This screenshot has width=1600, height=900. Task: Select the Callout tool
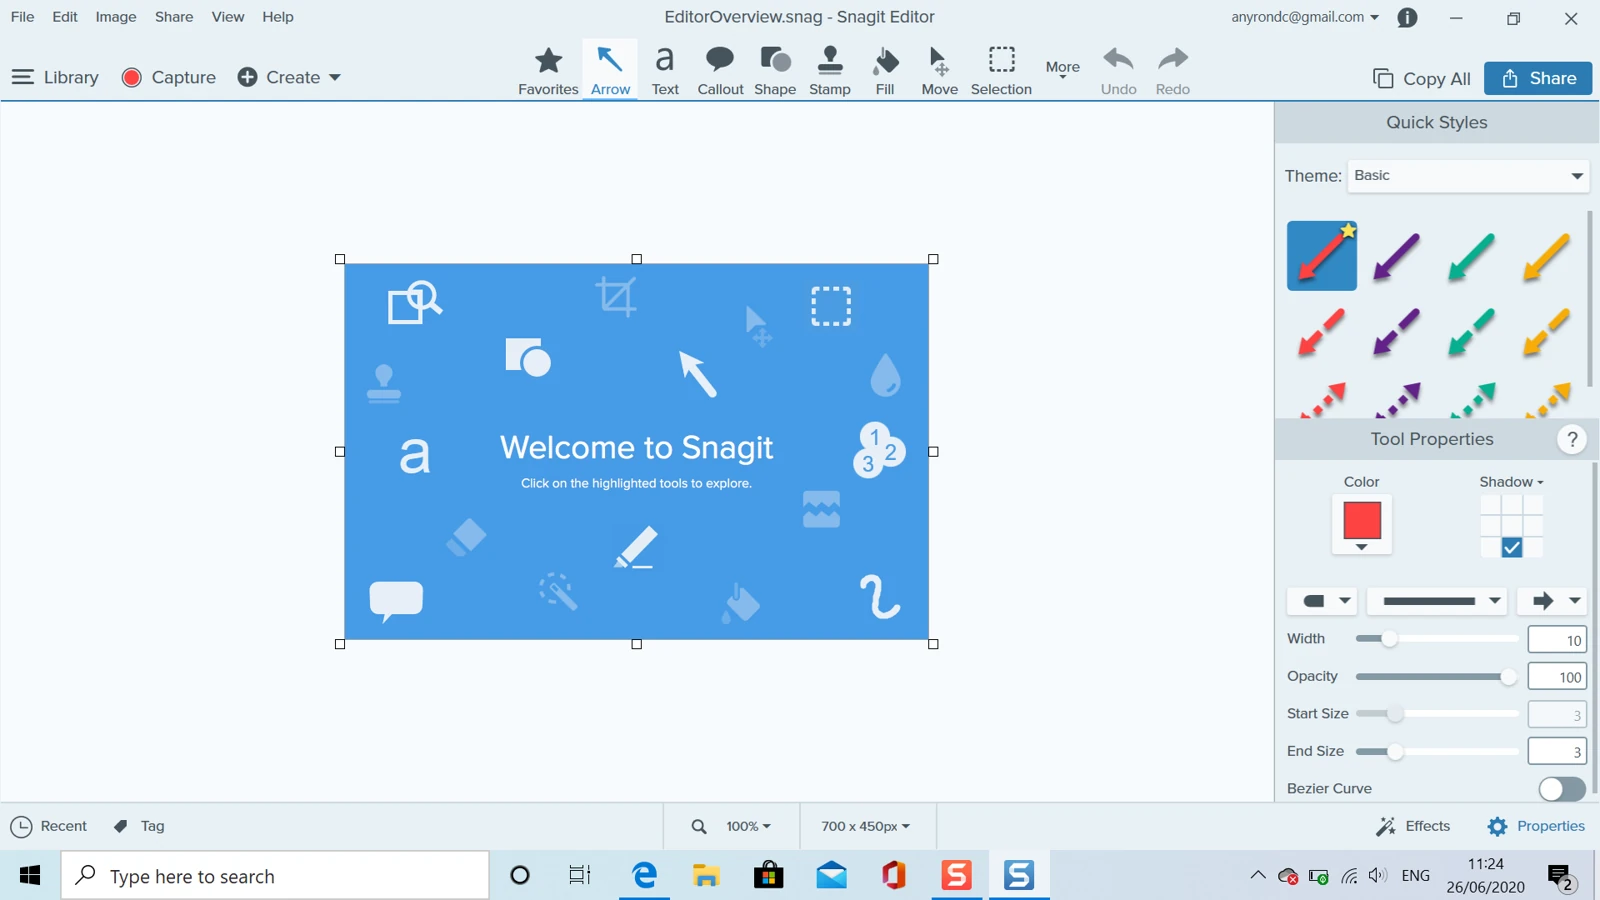tap(720, 71)
